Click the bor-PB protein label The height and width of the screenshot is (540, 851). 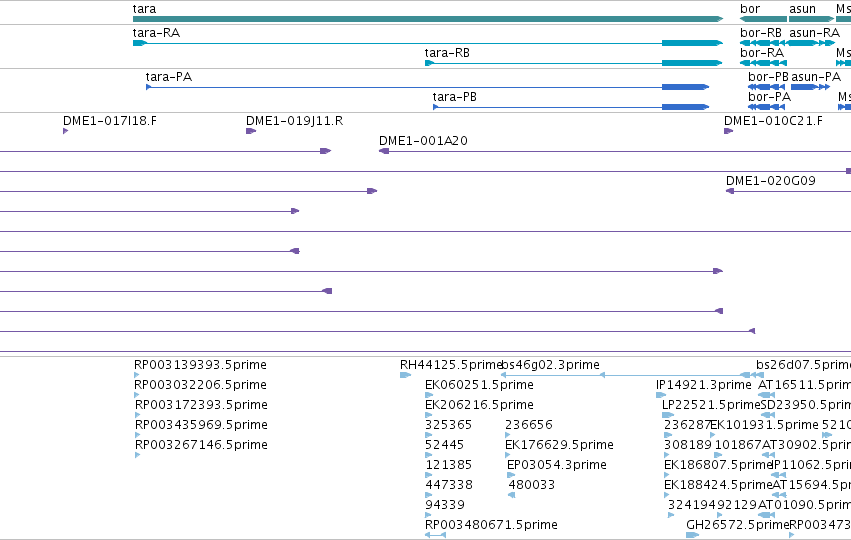click(769, 77)
